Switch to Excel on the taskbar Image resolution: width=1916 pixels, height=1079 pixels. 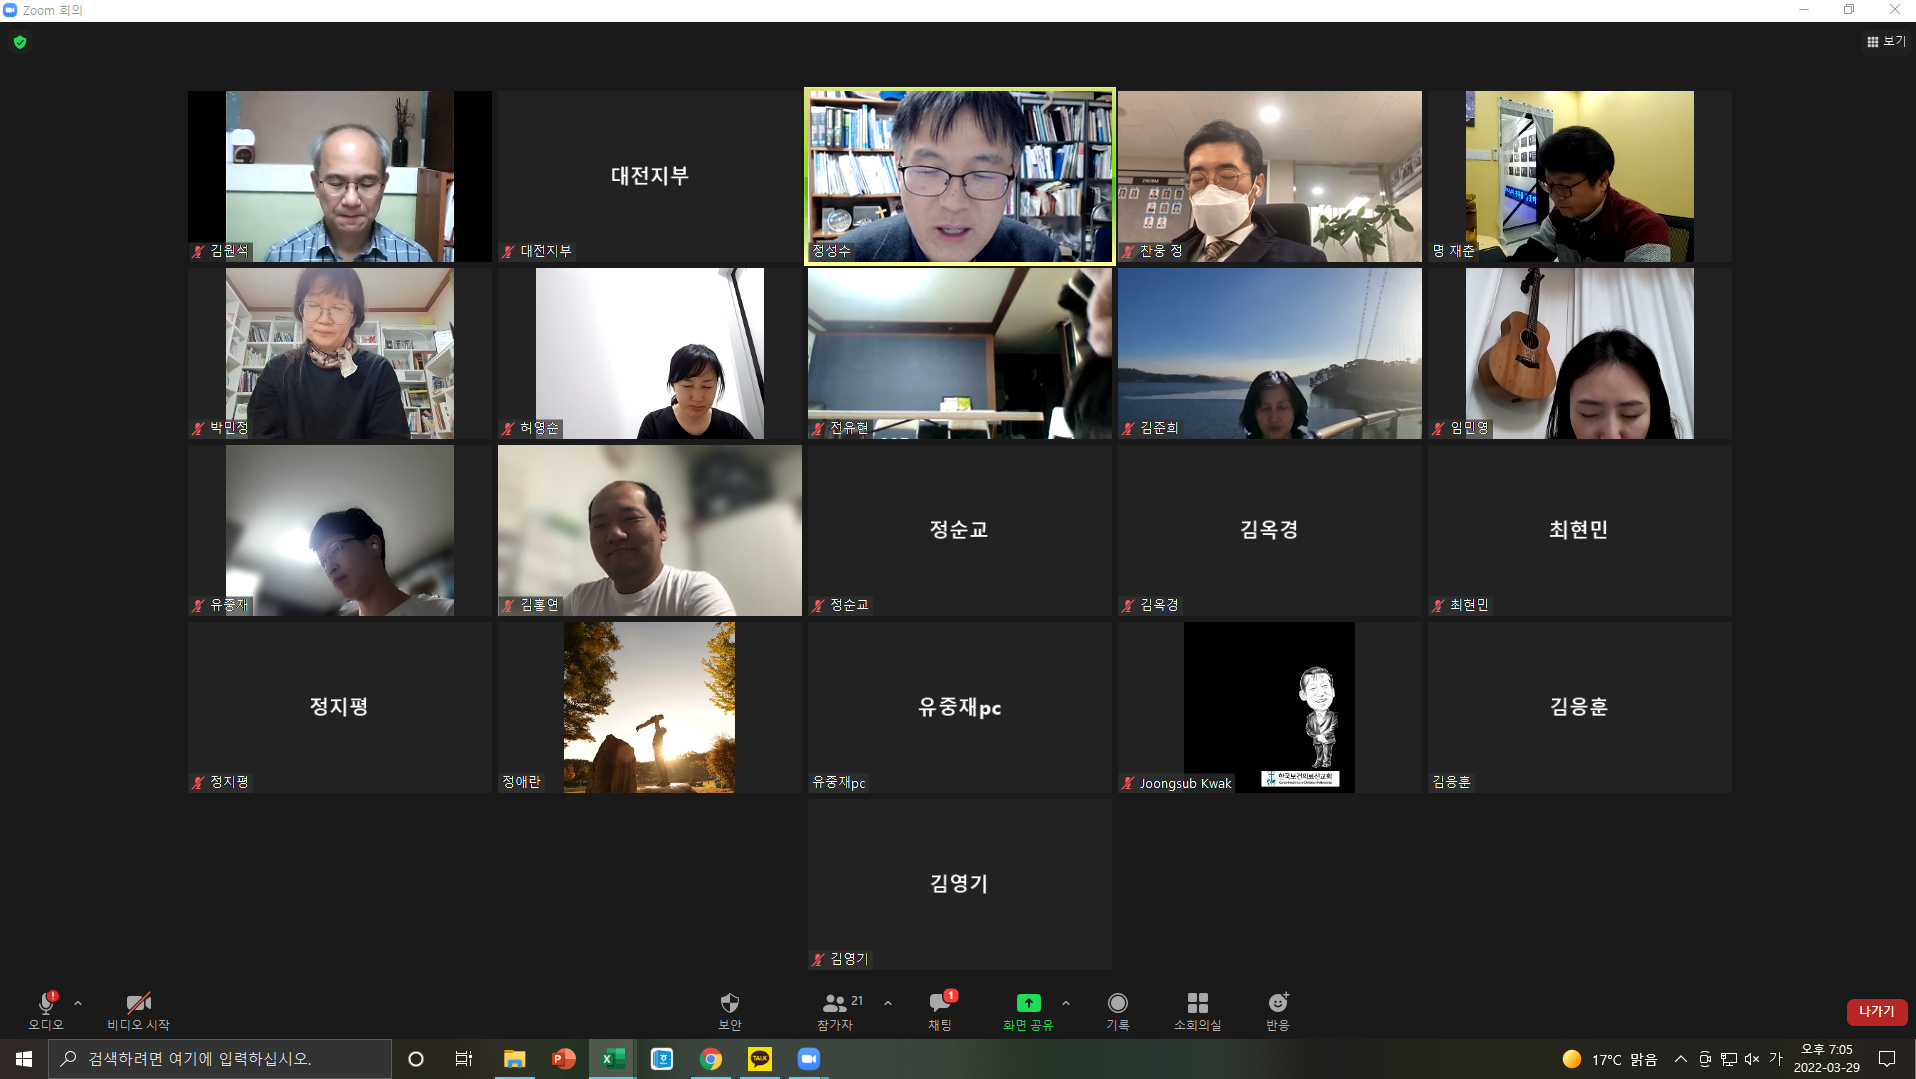coord(612,1059)
